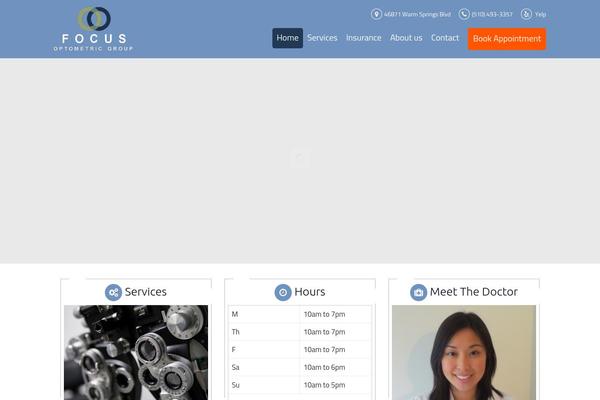Image resolution: width=600 pixels, height=400 pixels.
Task: Open the Contact menu item
Action: [445, 38]
